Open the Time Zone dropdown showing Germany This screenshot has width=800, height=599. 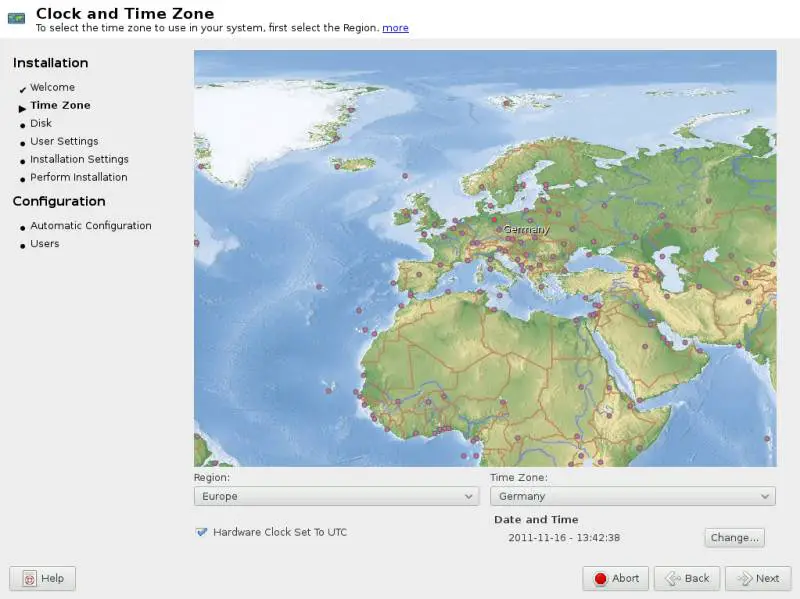[633, 496]
